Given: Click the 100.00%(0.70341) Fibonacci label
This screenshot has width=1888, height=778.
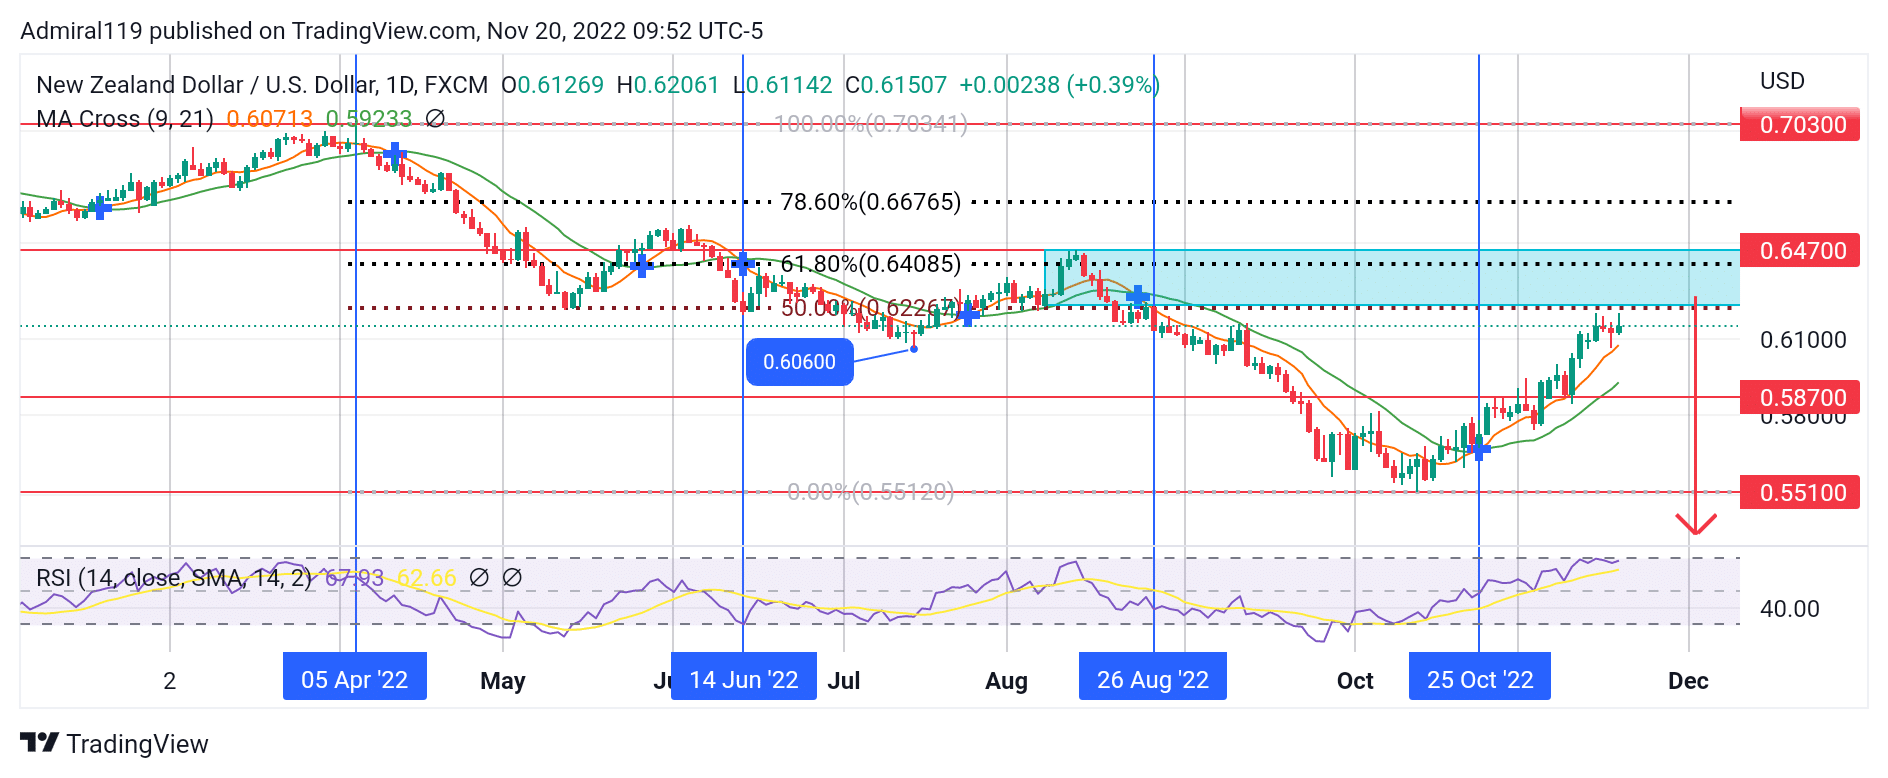Looking at the screenshot, I should (x=871, y=124).
